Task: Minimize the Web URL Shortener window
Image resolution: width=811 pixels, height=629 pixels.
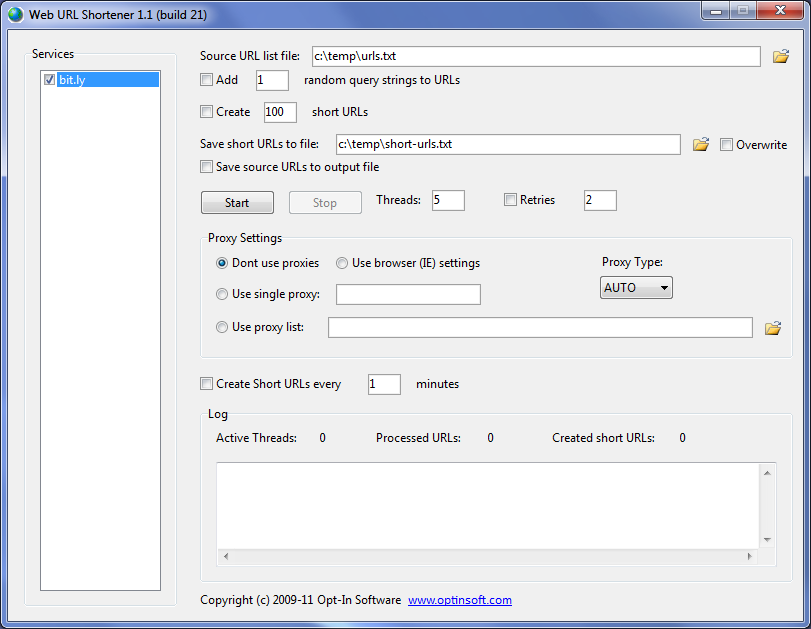Action: [716, 11]
